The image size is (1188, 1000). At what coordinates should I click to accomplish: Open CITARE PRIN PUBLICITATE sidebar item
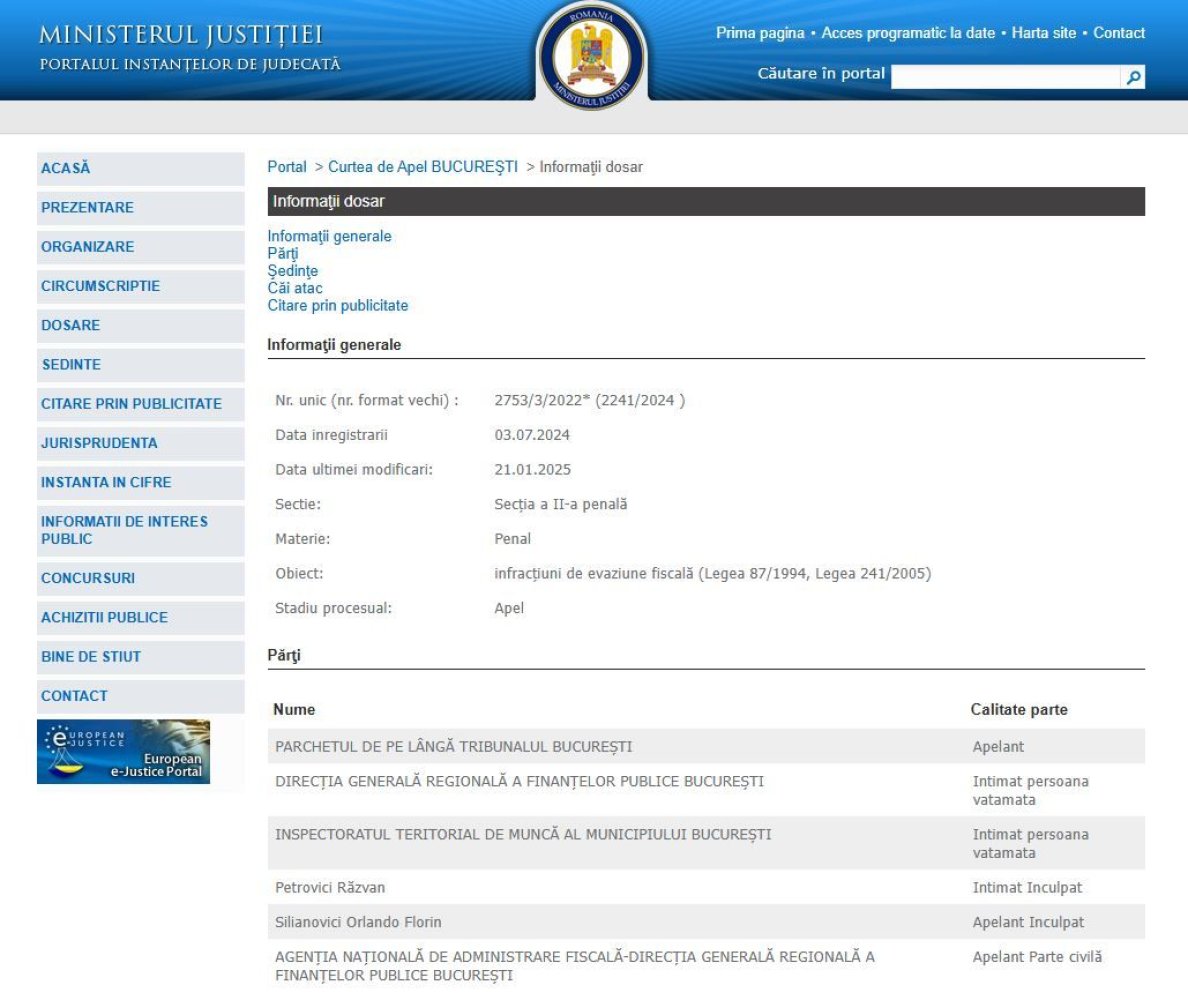(x=131, y=404)
